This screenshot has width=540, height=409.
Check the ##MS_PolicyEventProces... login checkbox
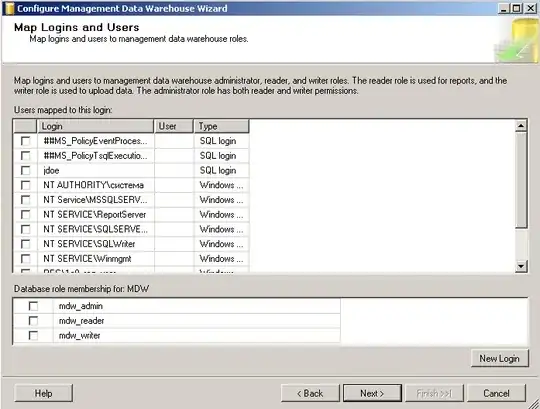(x=25, y=141)
